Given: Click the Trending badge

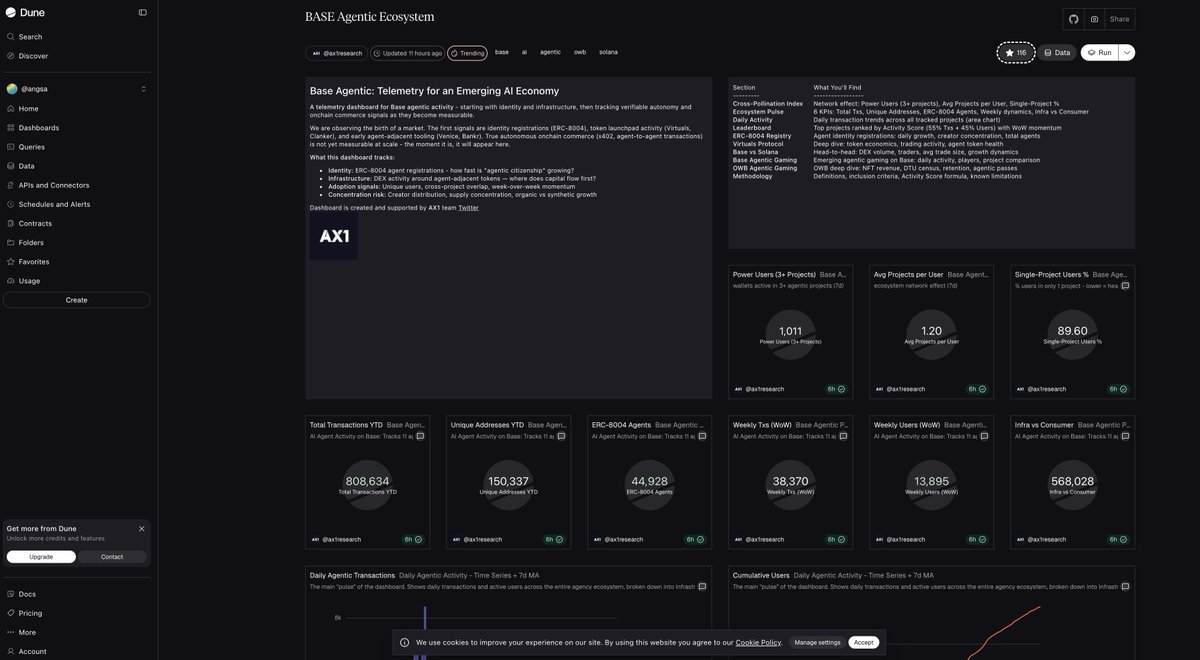Looking at the screenshot, I should coord(467,53).
